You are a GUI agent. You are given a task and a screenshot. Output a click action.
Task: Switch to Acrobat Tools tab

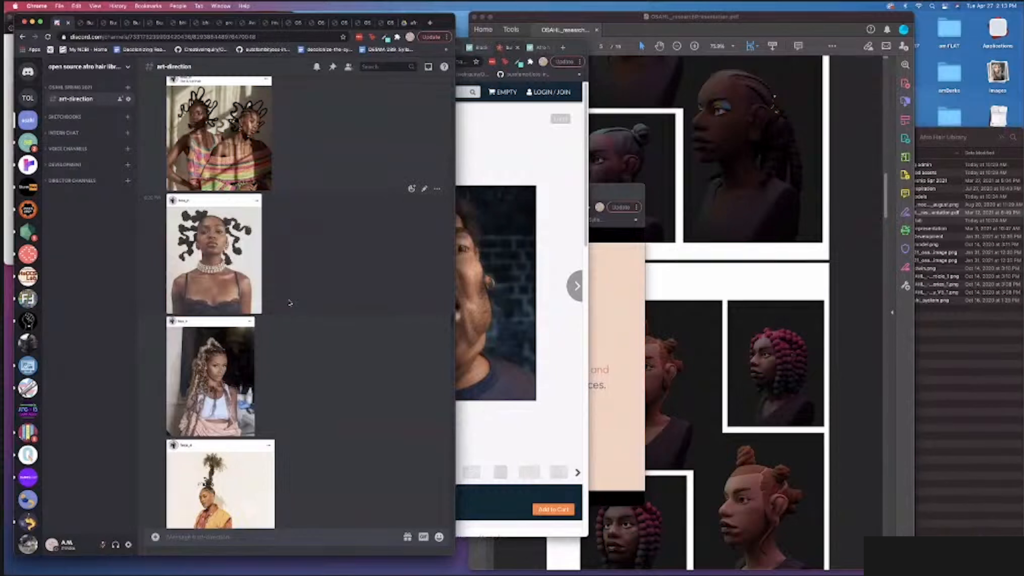511,29
